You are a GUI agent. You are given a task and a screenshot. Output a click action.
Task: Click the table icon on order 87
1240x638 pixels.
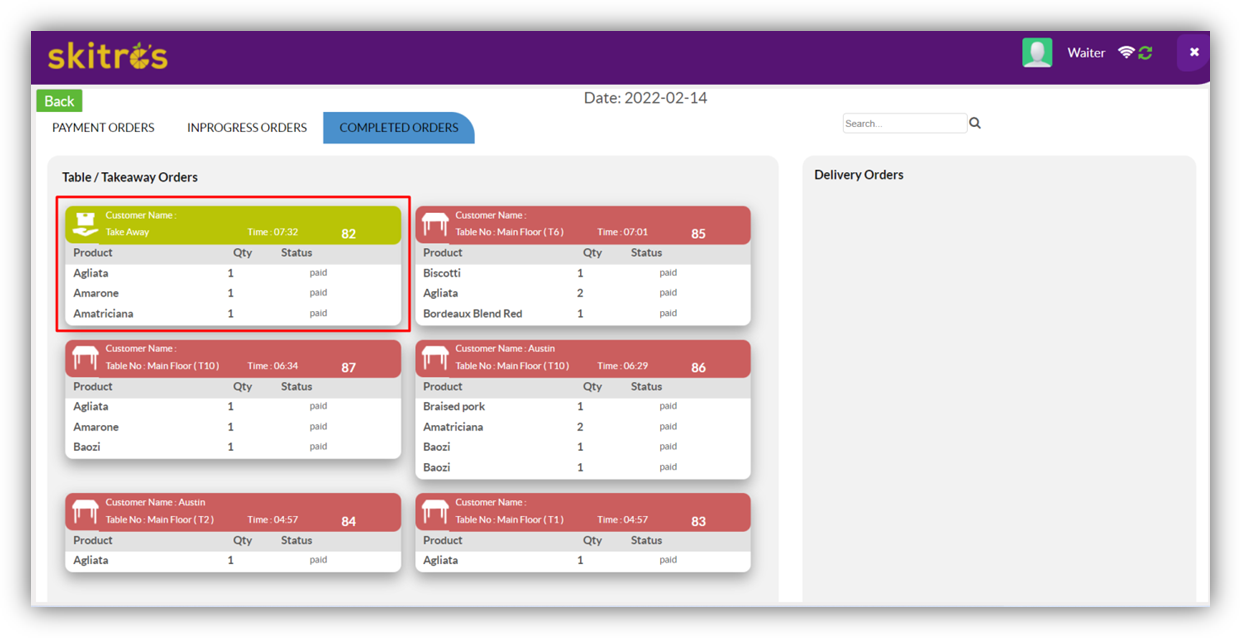click(86, 357)
